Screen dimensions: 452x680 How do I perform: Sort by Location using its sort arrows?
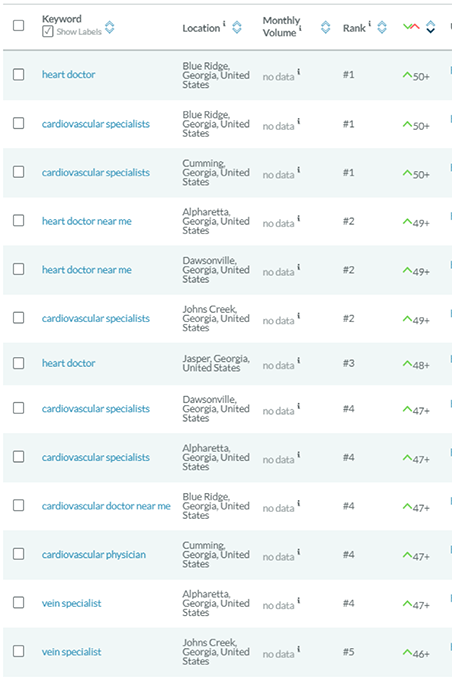pyautogui.click(x=237, y=27)
